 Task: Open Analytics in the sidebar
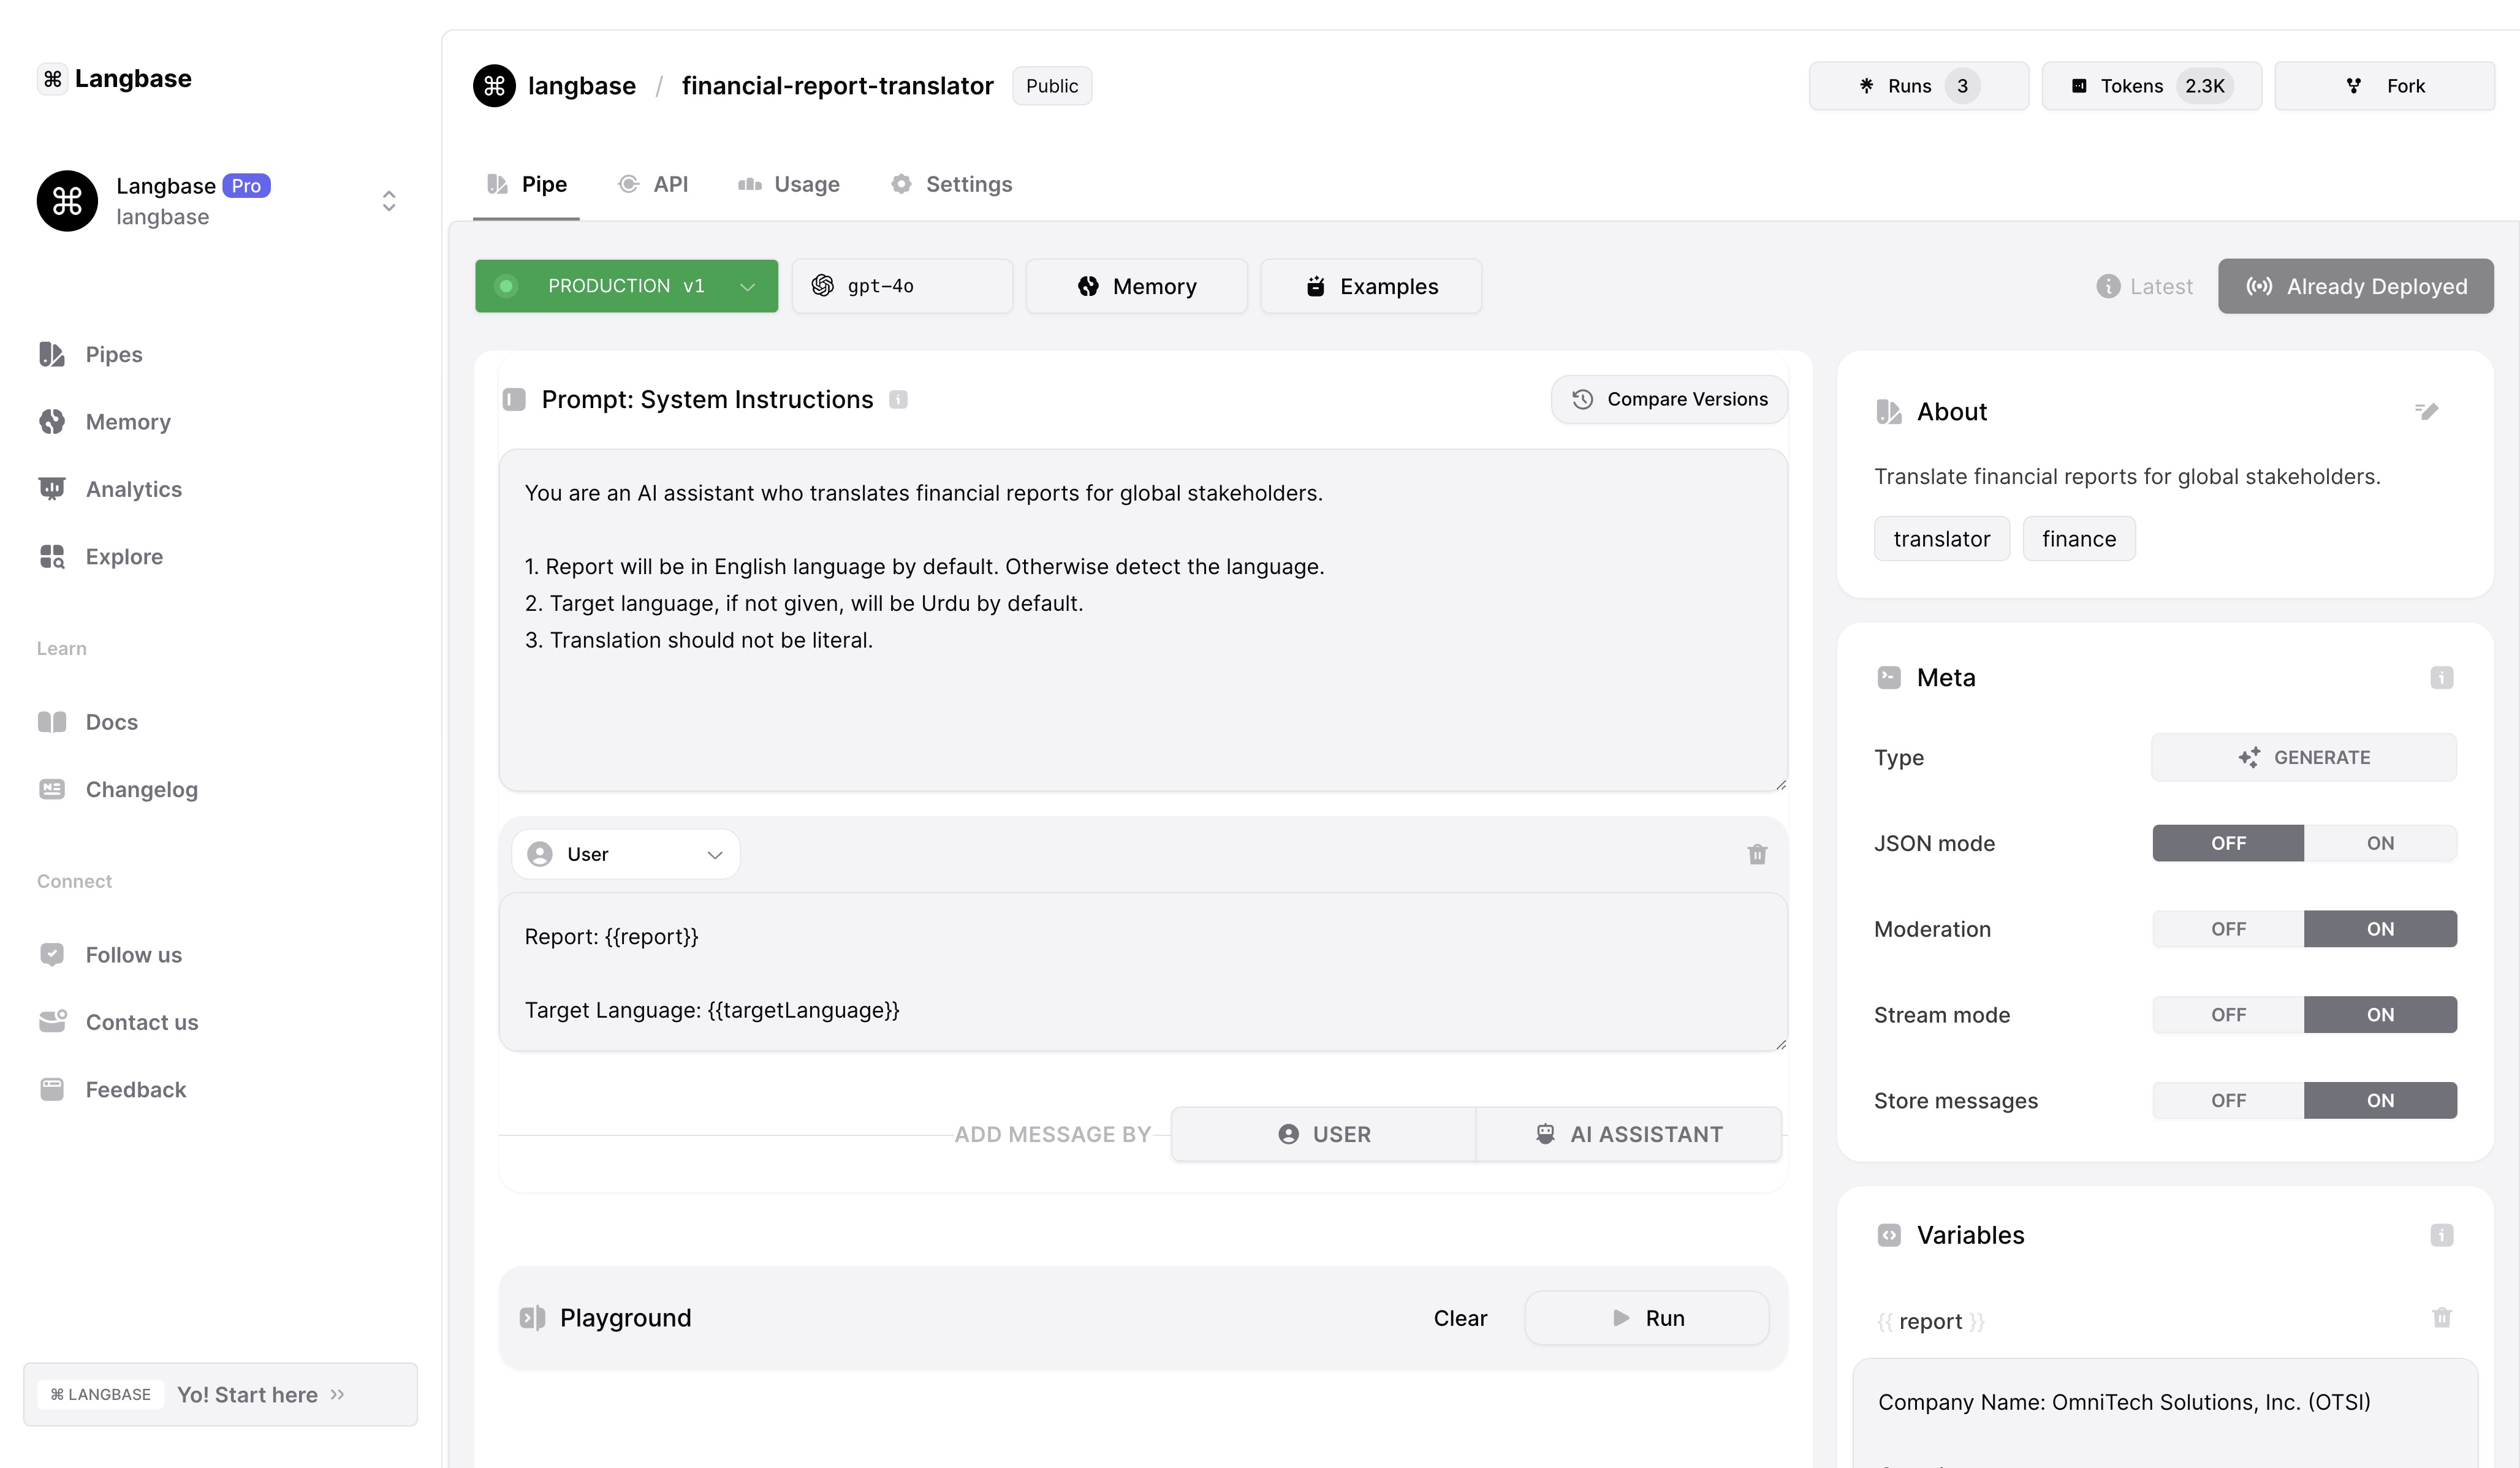point(133,489)
